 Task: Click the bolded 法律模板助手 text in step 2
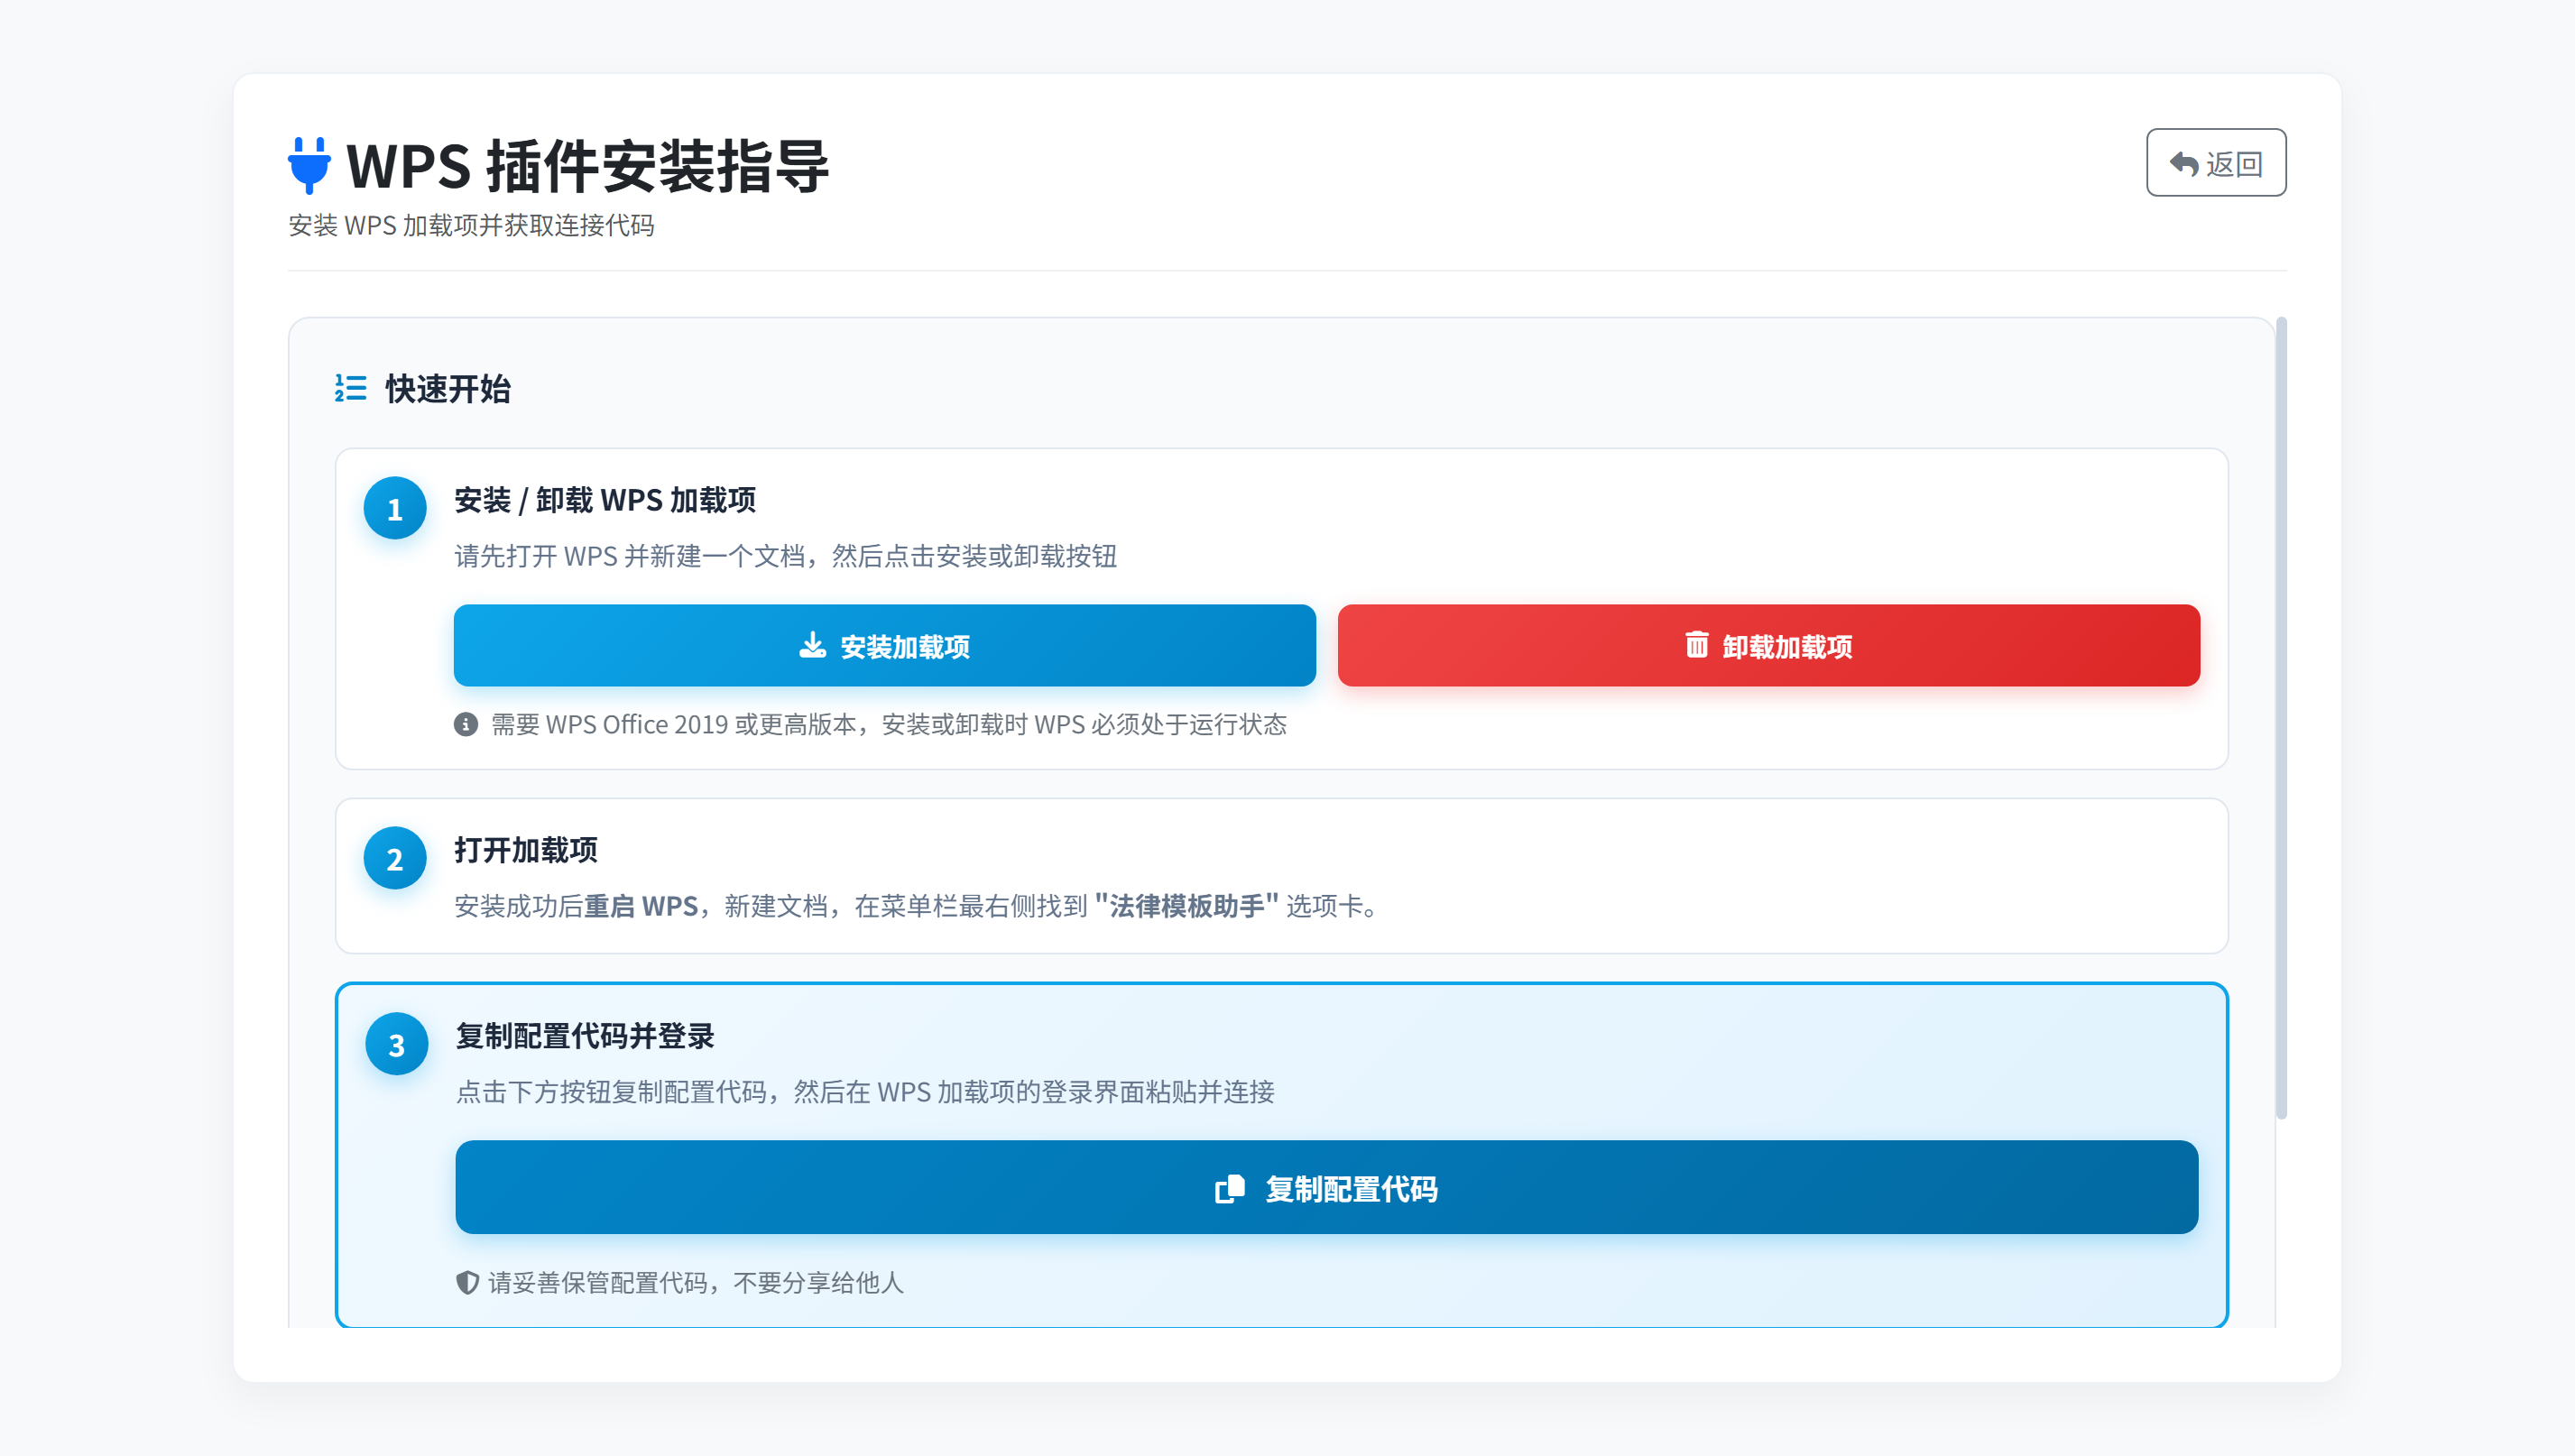point(1184,907)
